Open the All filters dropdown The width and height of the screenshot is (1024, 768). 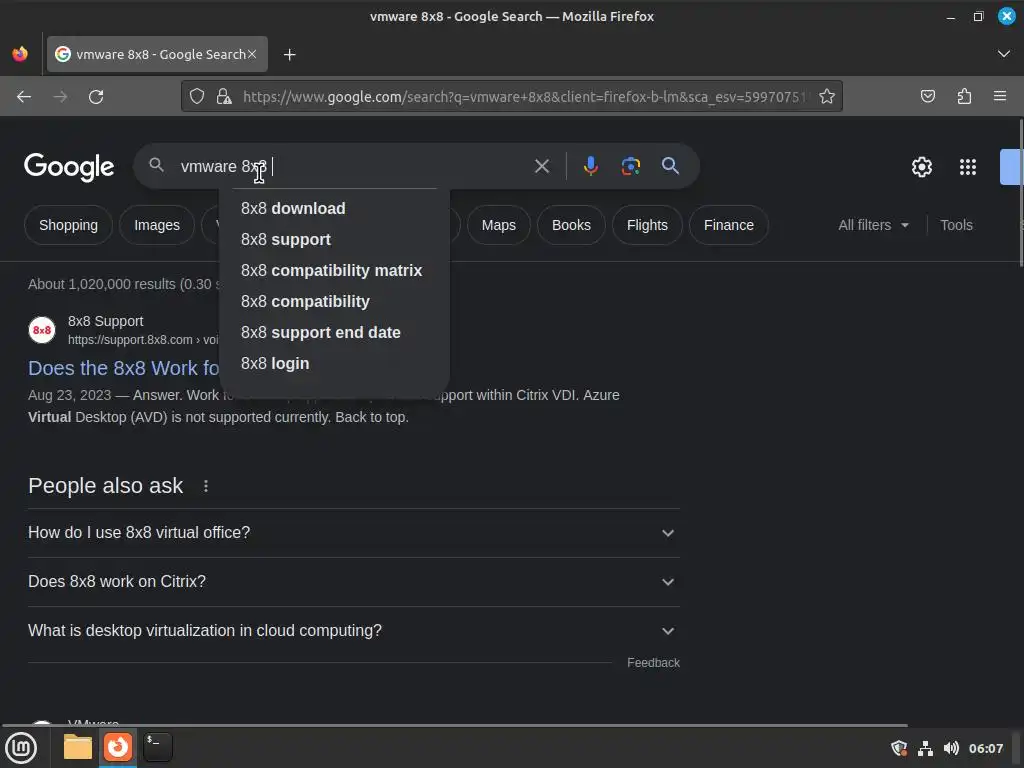click(x=873, y=225)
